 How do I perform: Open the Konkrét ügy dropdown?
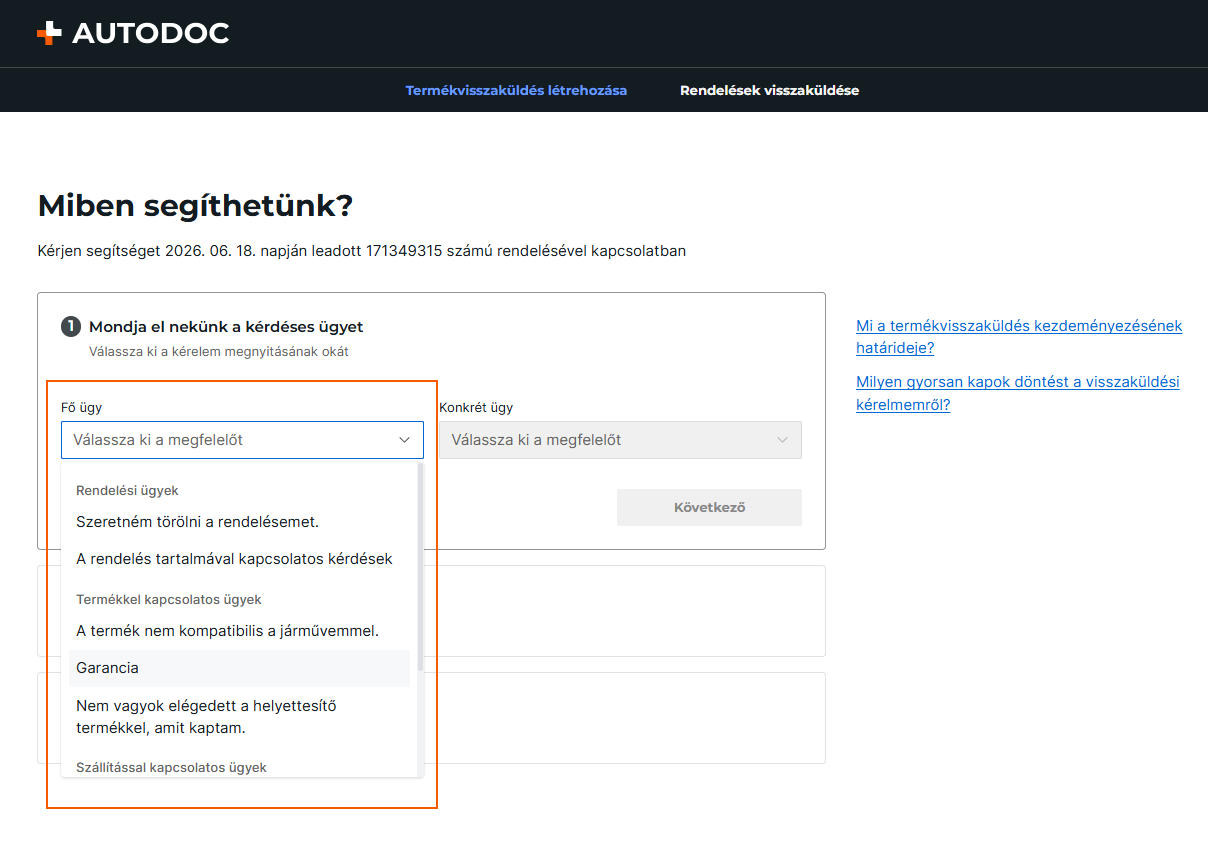(620, 440)
